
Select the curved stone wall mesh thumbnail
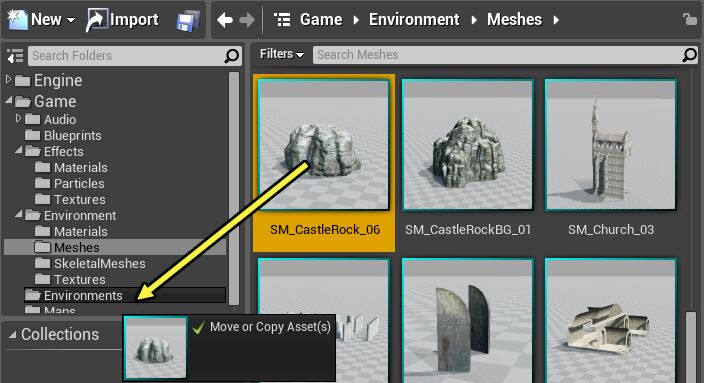coord(468,321)
